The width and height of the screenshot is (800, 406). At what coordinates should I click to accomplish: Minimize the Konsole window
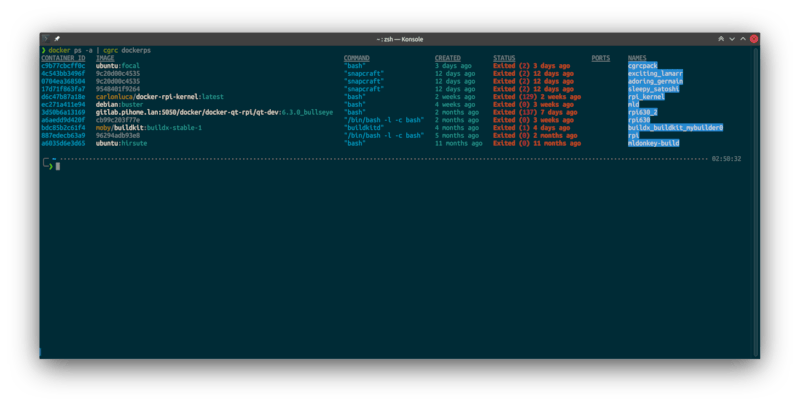(732, 39)
